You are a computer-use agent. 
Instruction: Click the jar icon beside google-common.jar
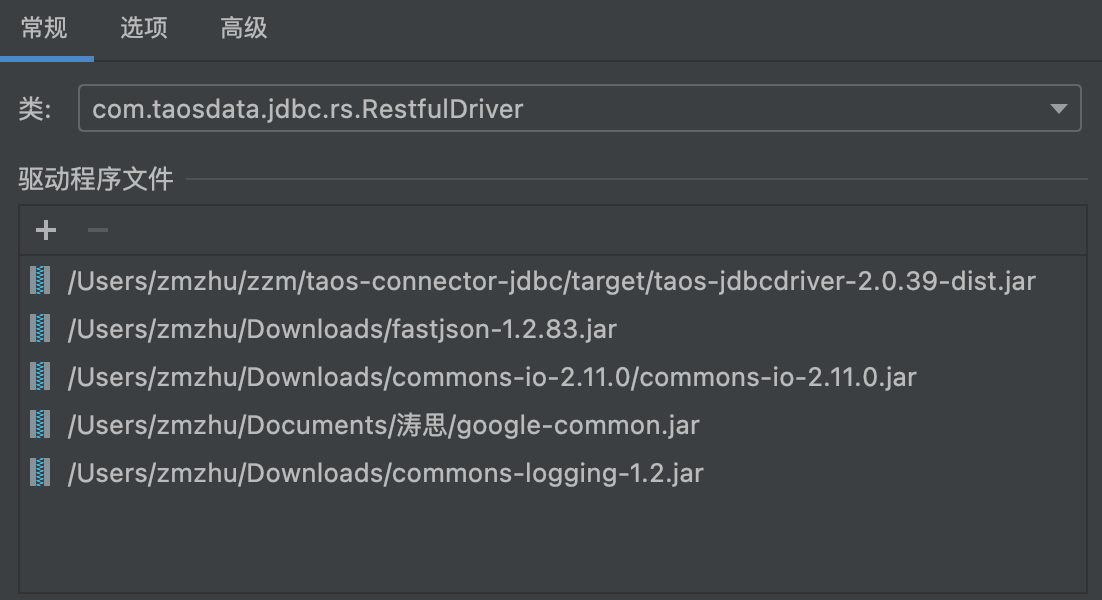tap(40, 425)
